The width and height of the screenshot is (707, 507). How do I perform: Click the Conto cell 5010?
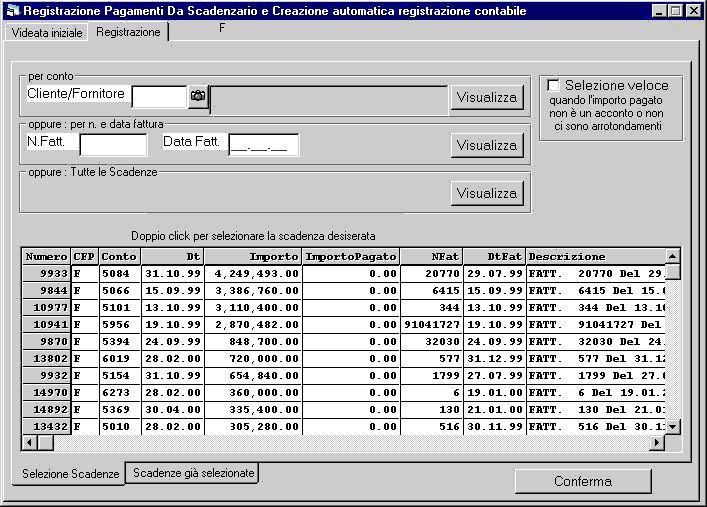(x=120, y=426)
